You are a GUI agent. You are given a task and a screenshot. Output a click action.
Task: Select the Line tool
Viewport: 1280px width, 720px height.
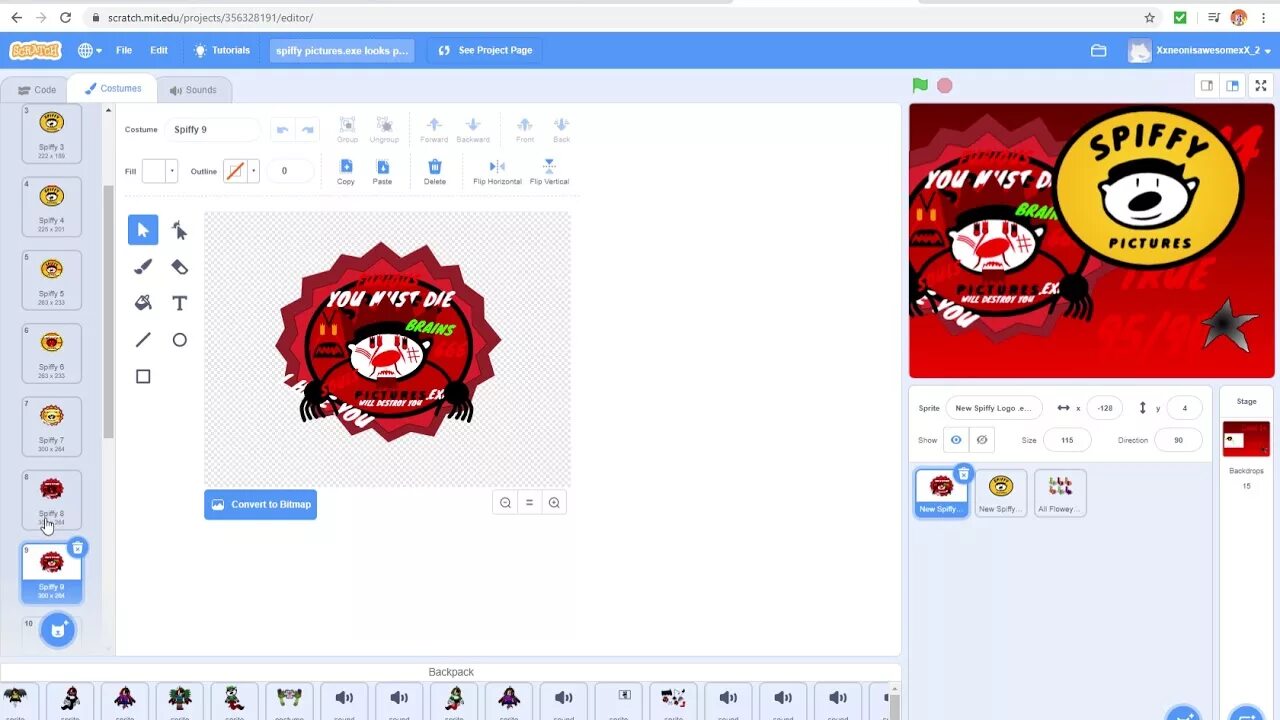point(142,339)
